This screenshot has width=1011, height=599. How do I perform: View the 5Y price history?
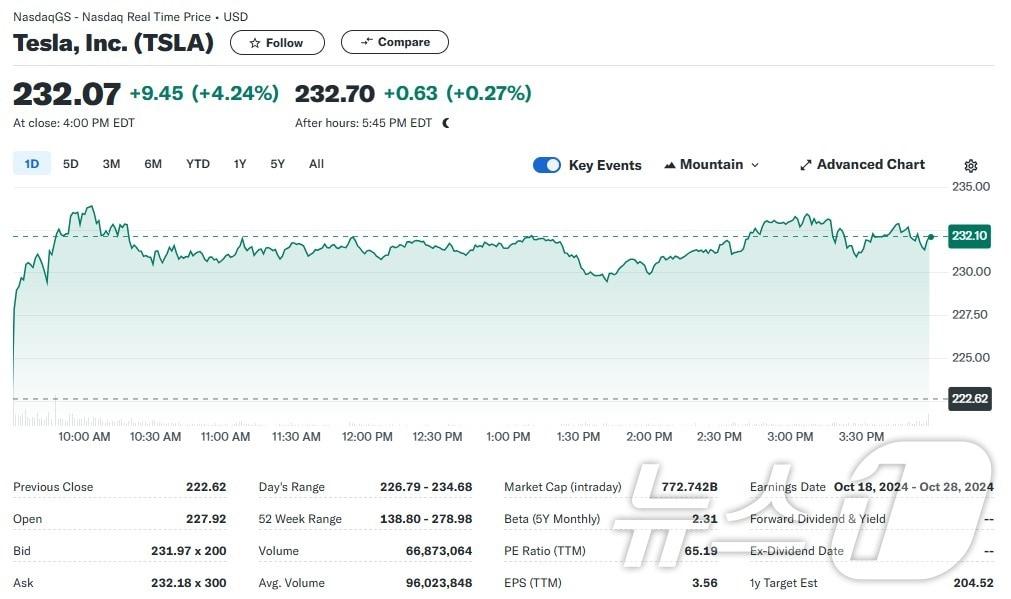click(277, 164)
